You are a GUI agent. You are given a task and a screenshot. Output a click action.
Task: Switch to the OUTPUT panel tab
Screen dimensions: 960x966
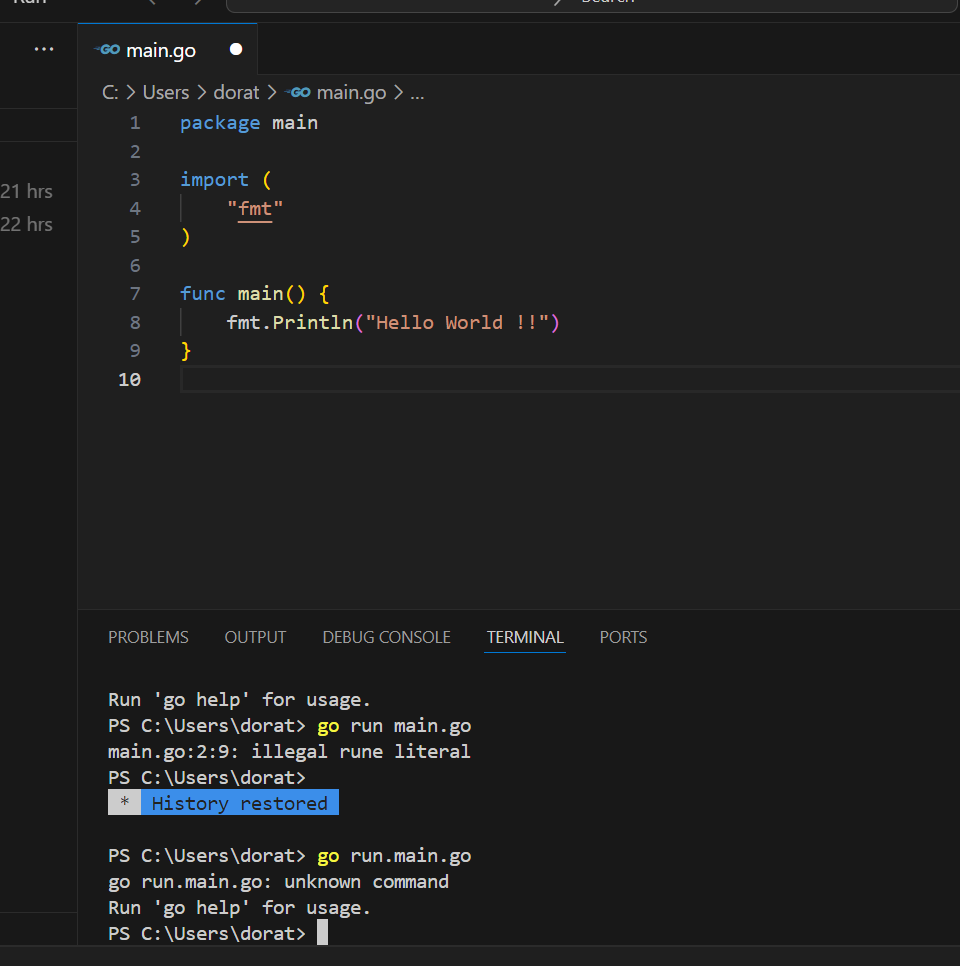[x=255, y=637]
